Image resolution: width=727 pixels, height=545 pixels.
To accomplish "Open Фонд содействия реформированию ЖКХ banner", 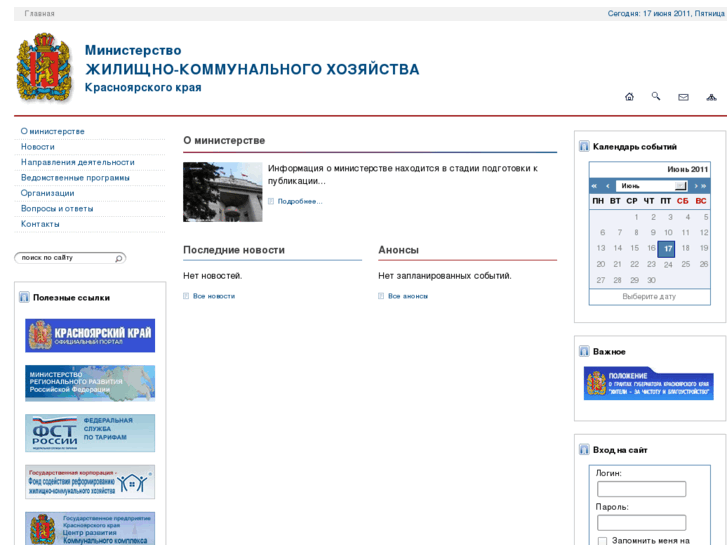I will [90, 482].
